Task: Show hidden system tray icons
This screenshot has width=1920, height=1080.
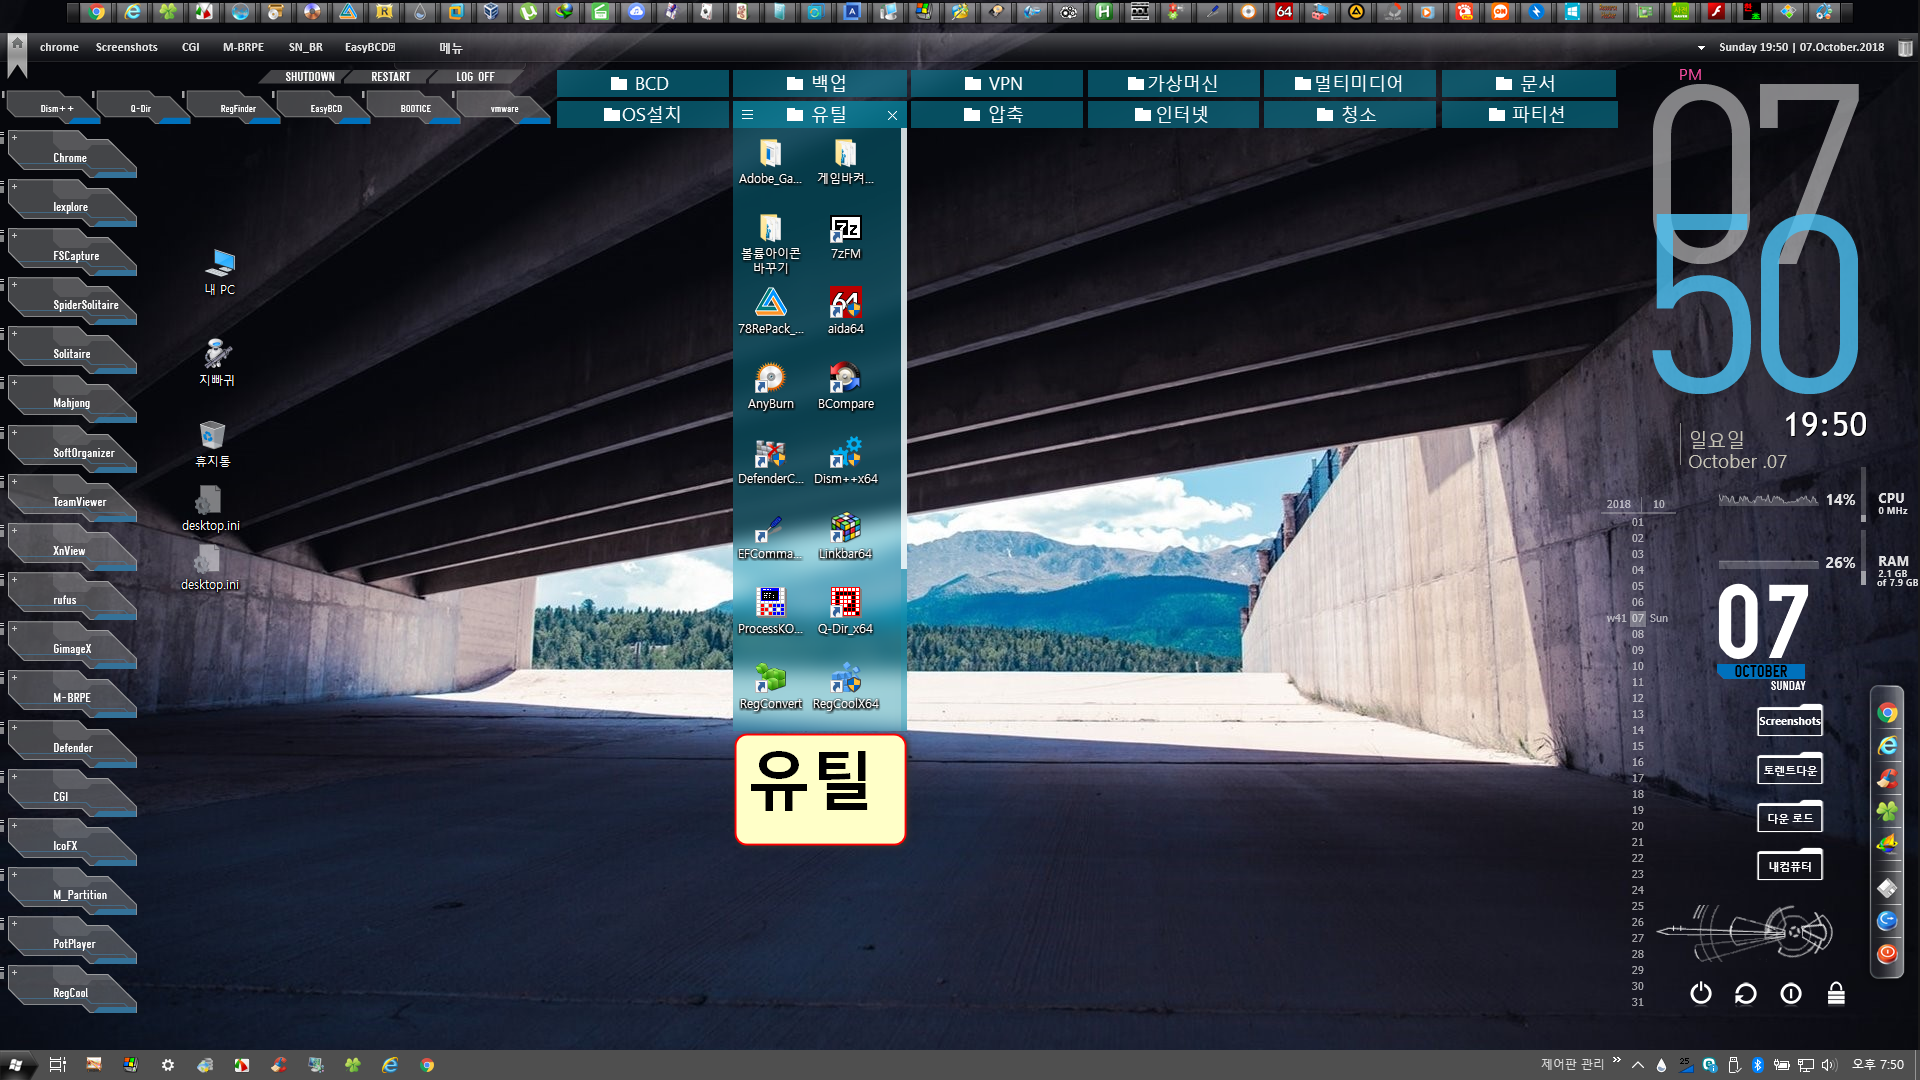Action: click(1638, 1065)
